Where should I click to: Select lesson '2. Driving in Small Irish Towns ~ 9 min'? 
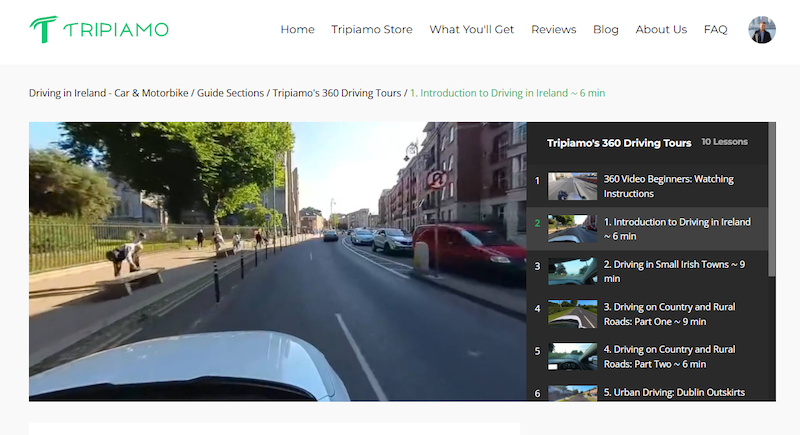(674, 271)
